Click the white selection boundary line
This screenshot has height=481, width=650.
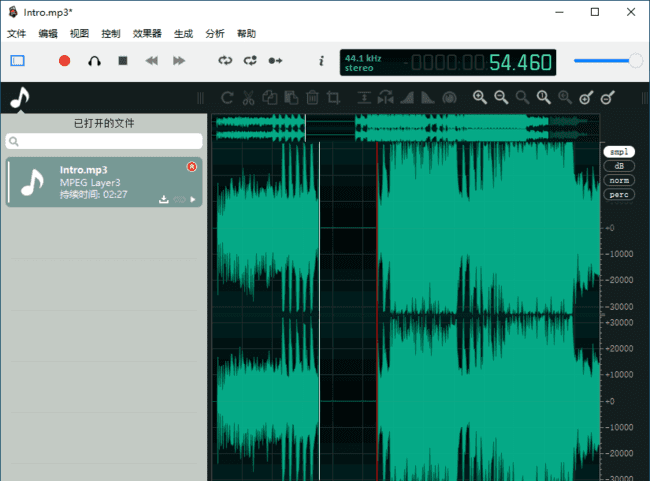[319, 311]
